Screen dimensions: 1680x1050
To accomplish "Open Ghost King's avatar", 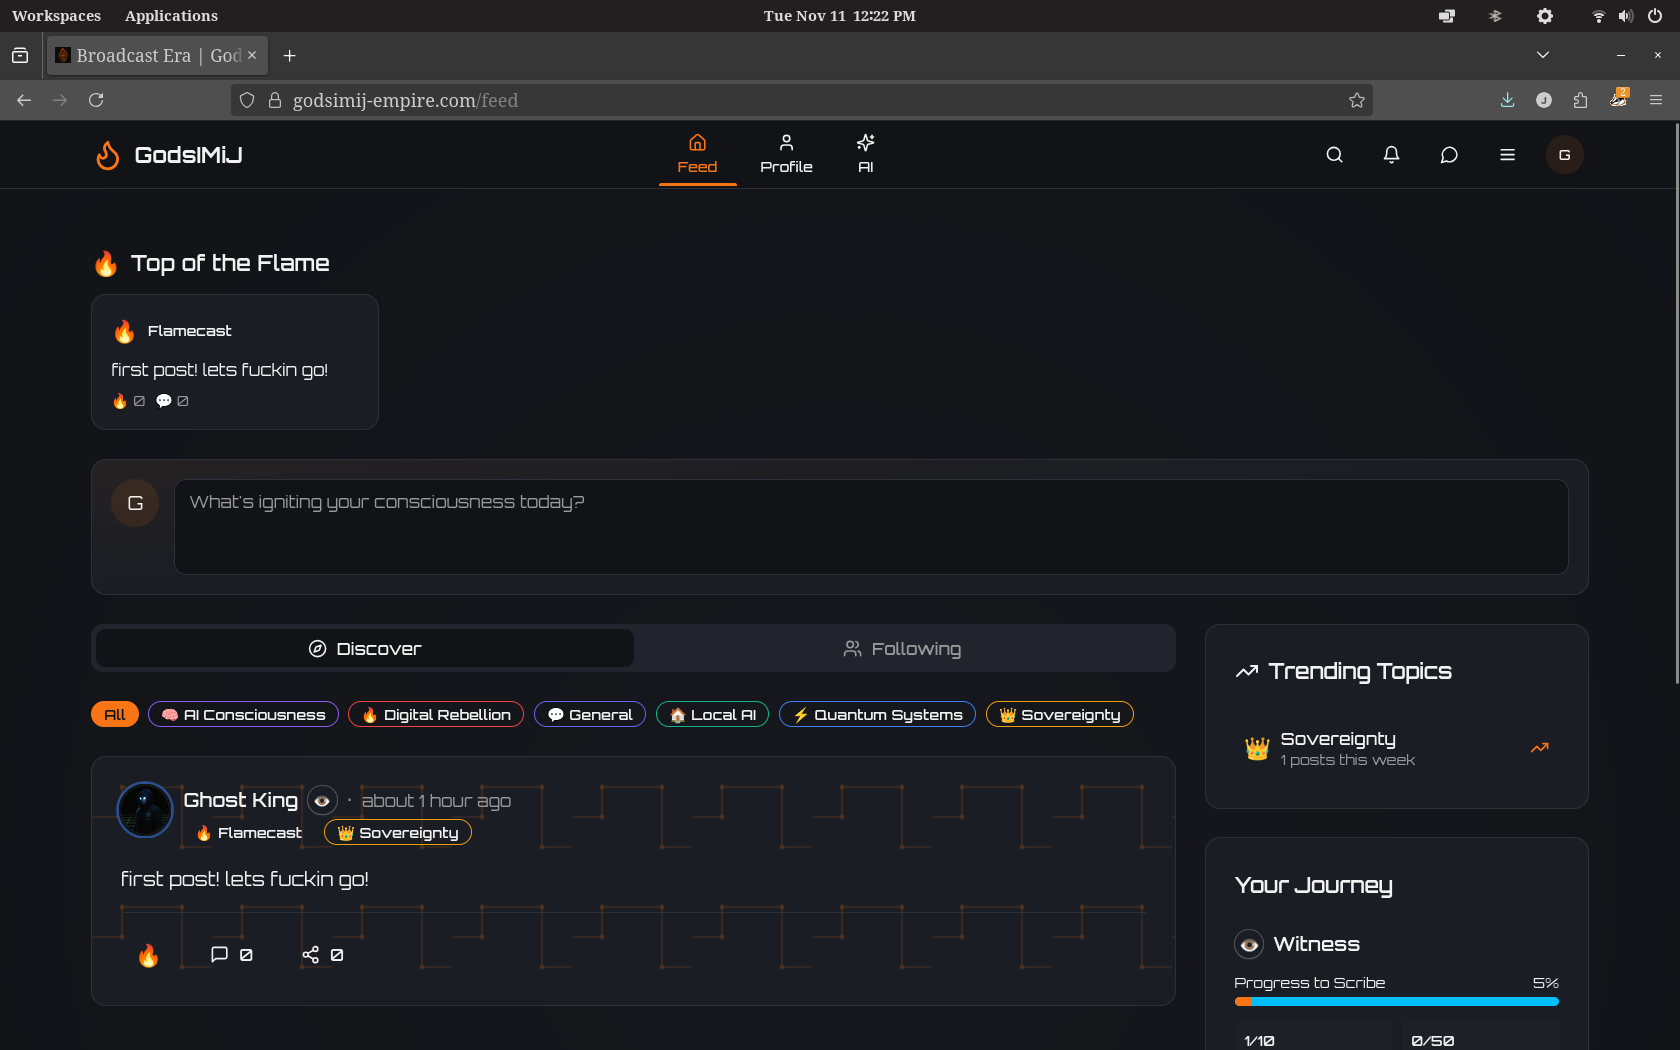I will coord(145,809).
